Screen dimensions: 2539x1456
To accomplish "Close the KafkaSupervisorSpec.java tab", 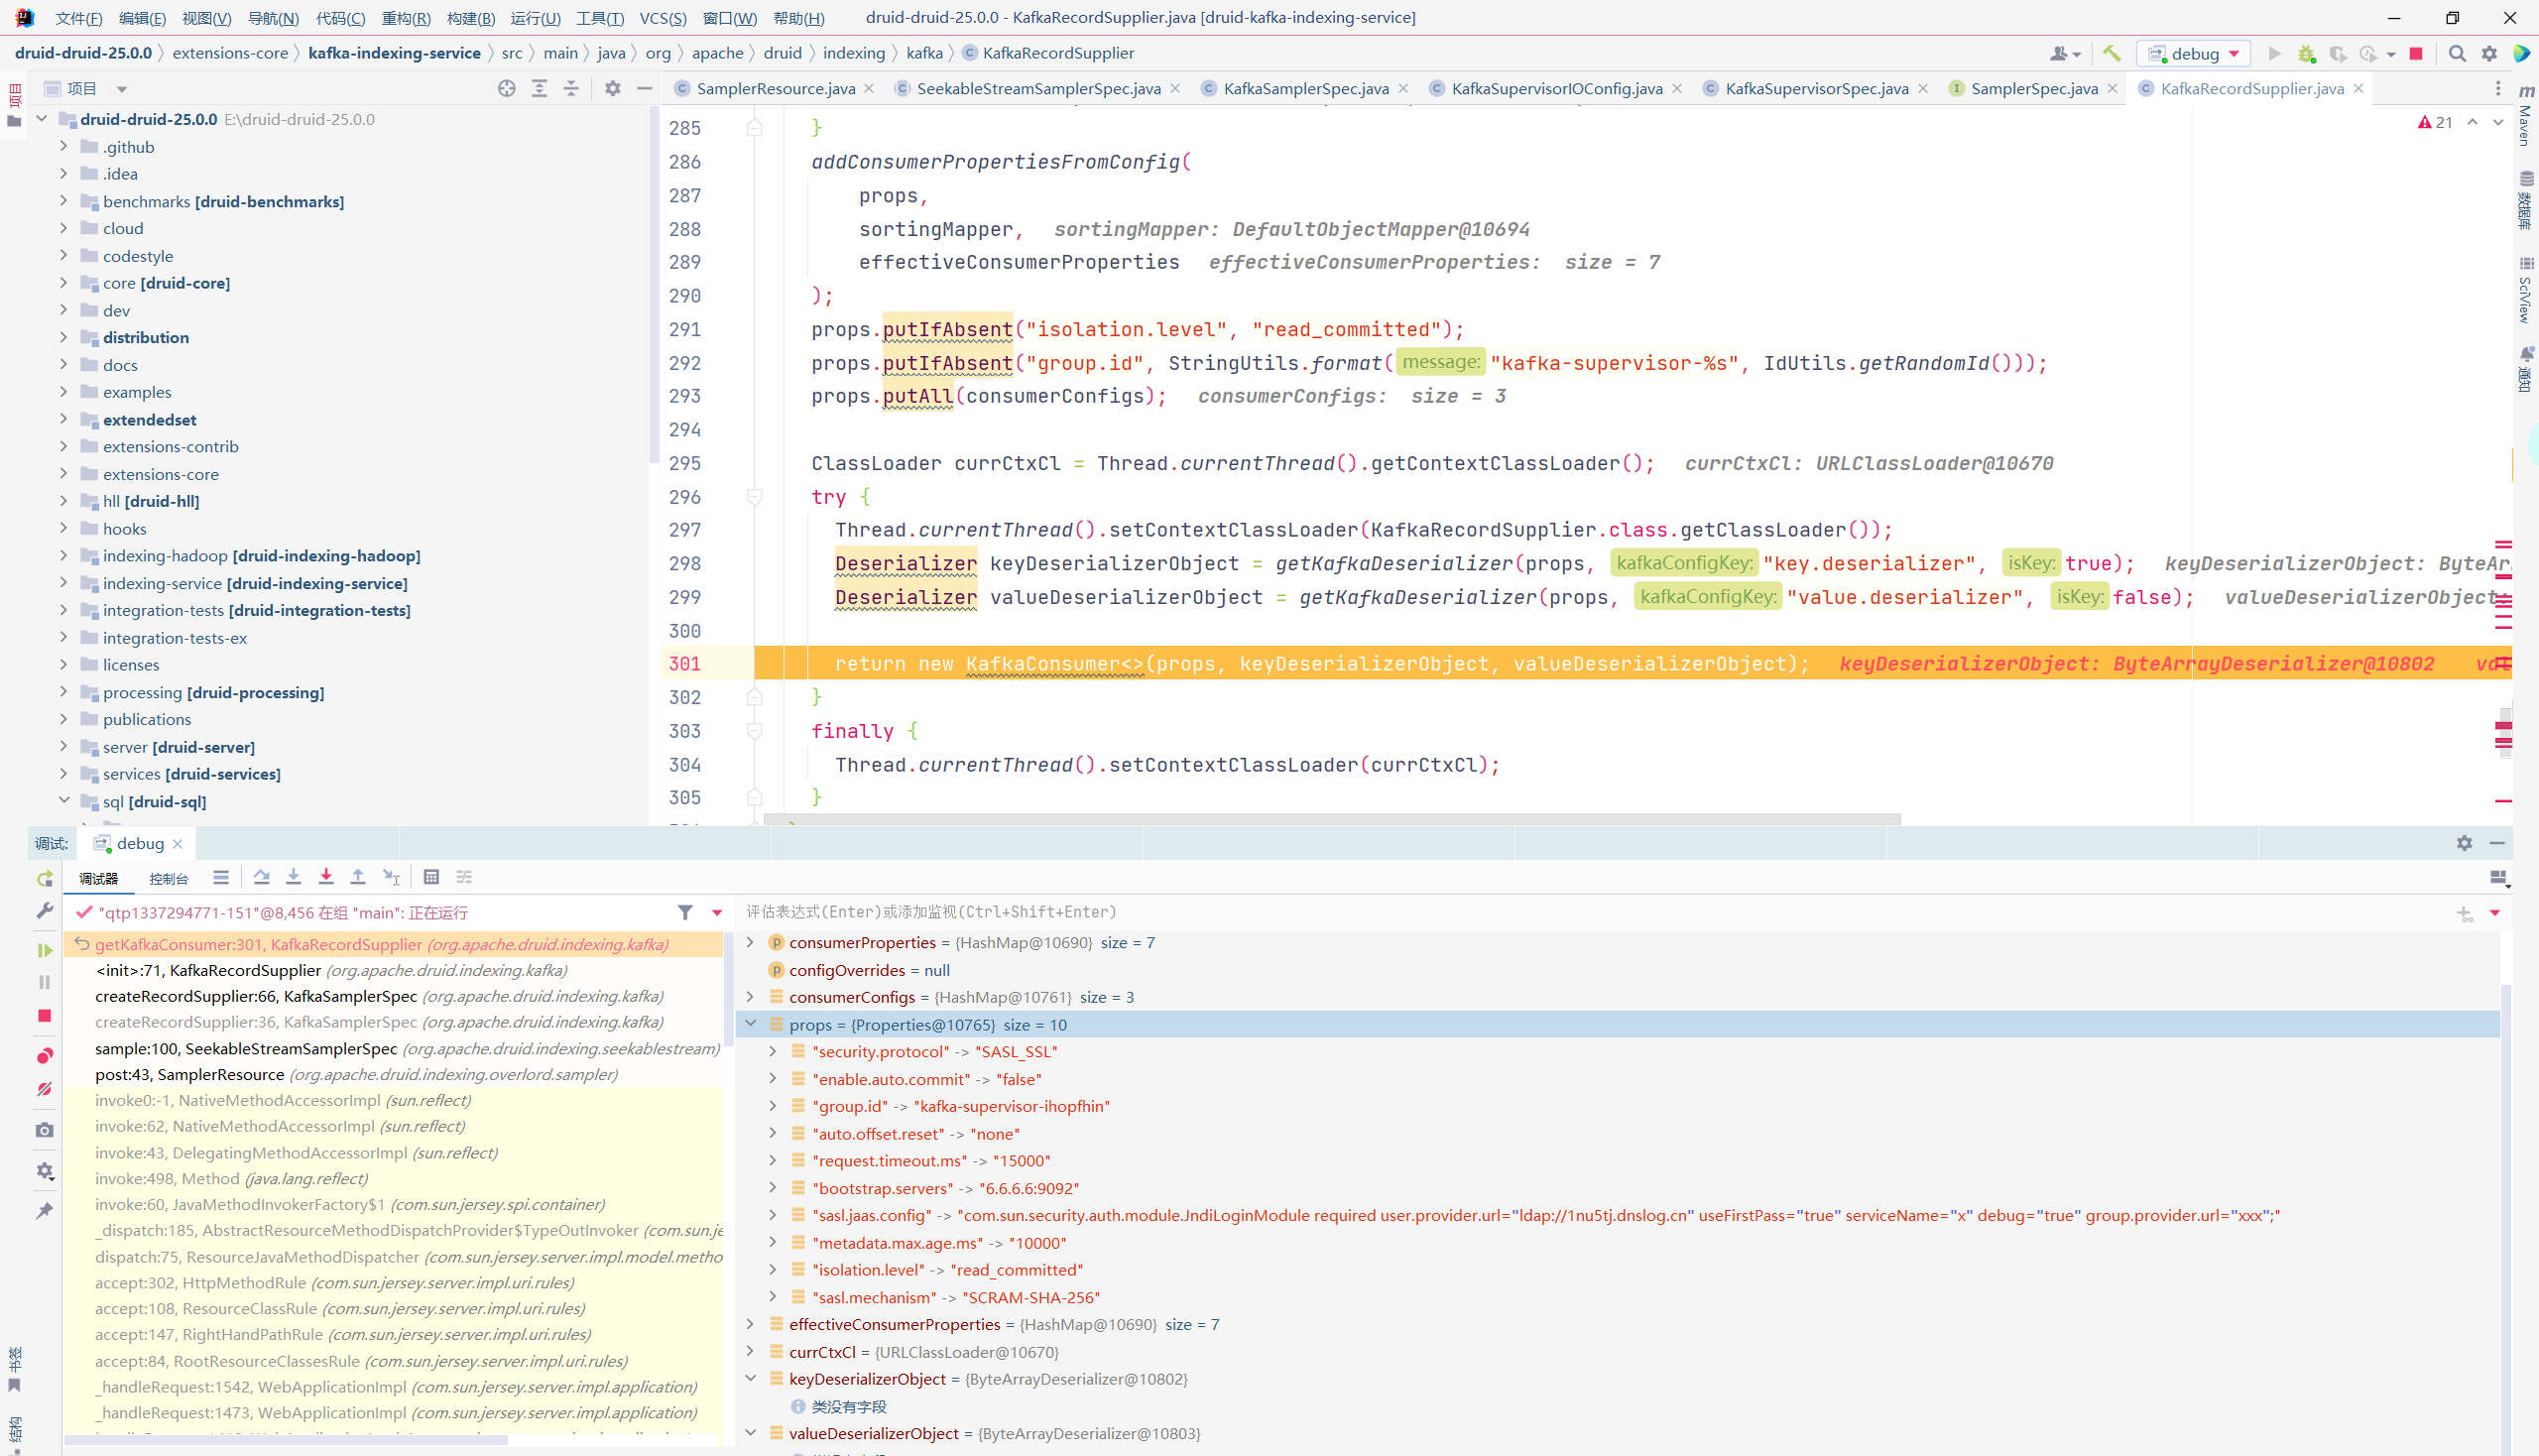I will pyautogui.click(x=1922, y=89).
